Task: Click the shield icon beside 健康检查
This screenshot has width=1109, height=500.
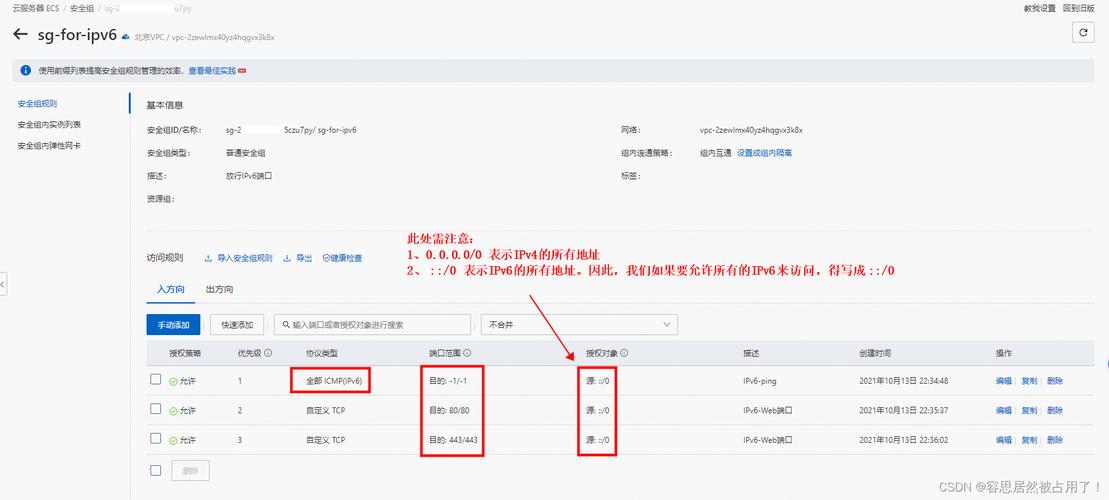Action: (x=326, y=259)
